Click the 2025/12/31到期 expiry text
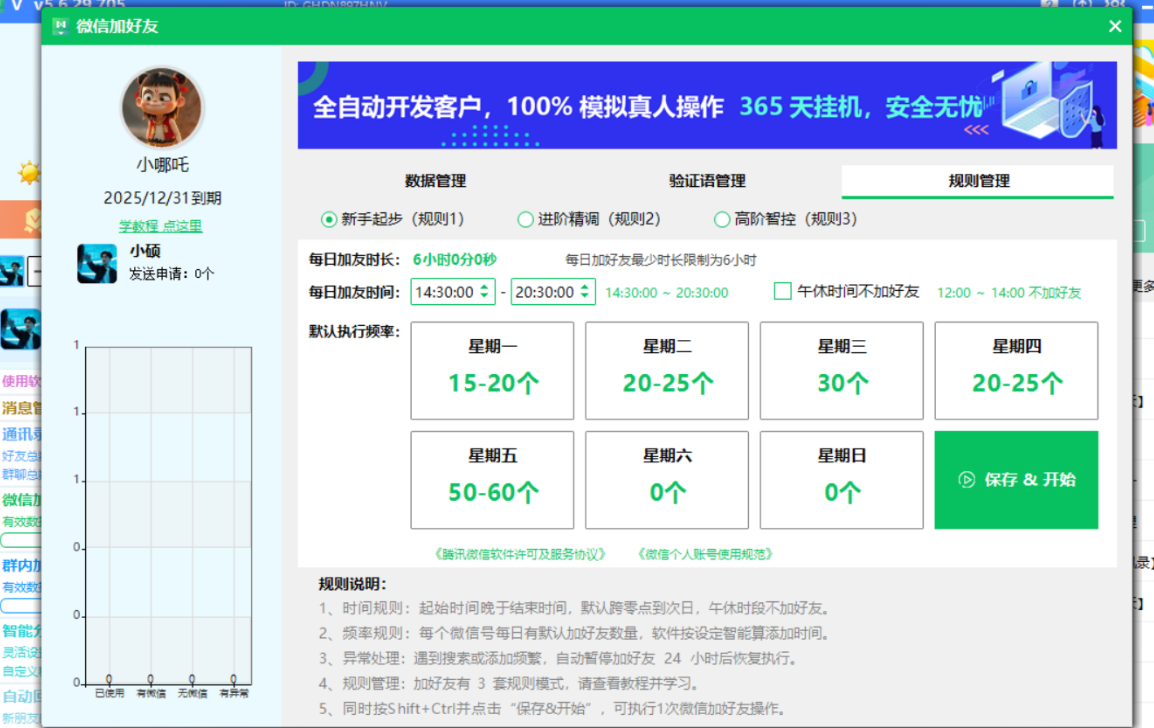The image size is (1154, 728). (162, 198)
